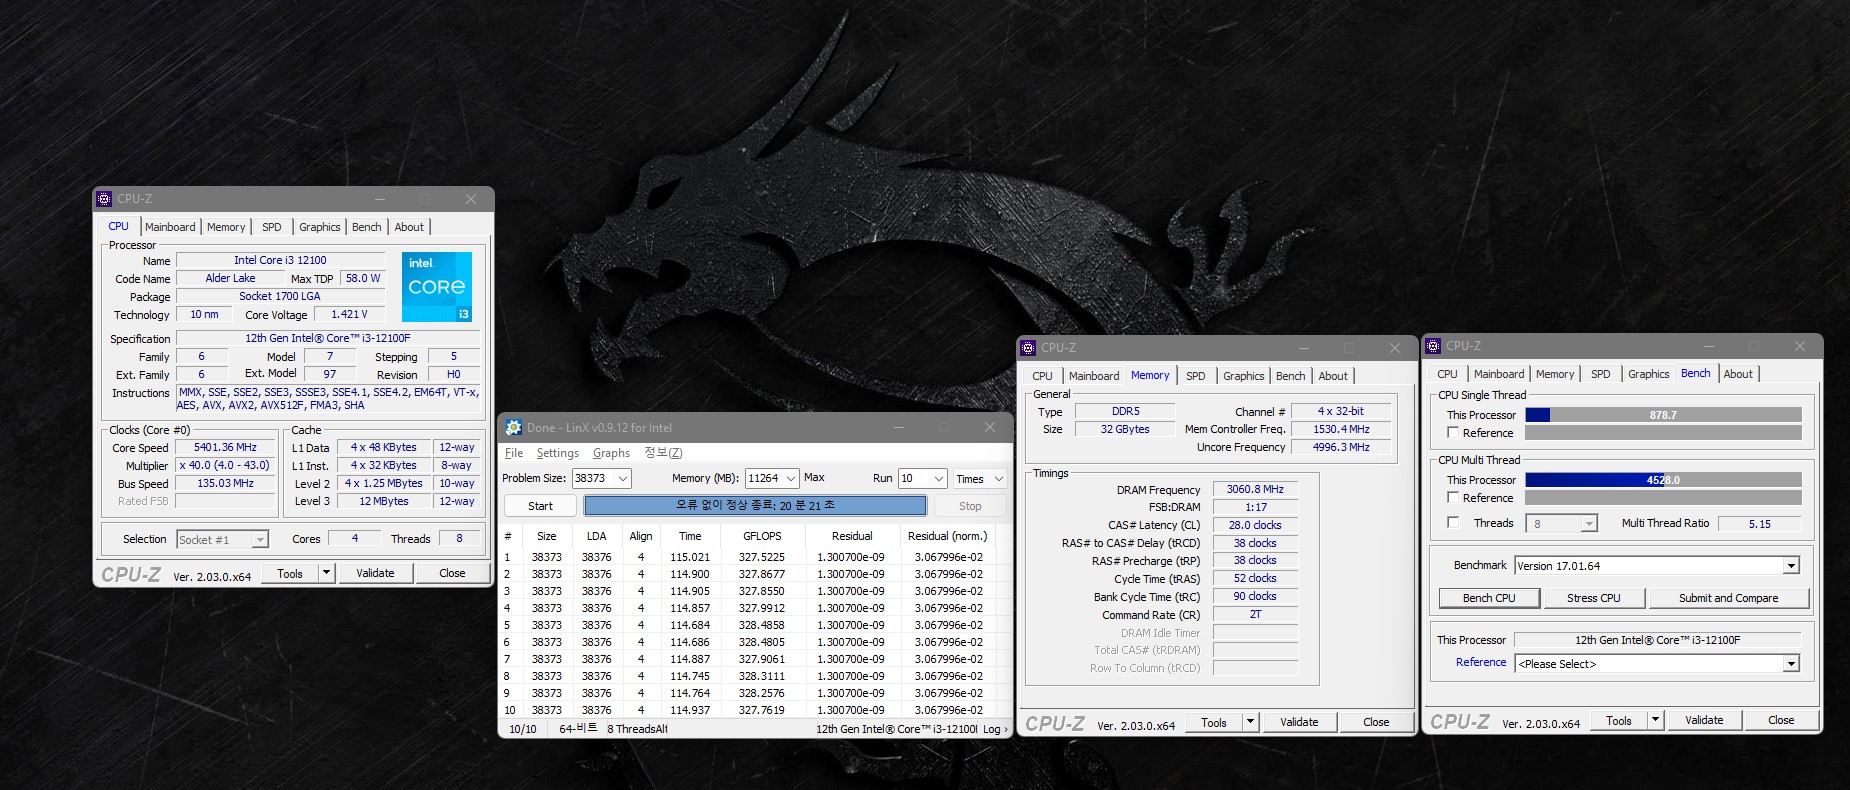Click the LinX completion progress bar
Image resolution: width=1850 pixels, height=790 pixels.
click(x=755, y=506)
